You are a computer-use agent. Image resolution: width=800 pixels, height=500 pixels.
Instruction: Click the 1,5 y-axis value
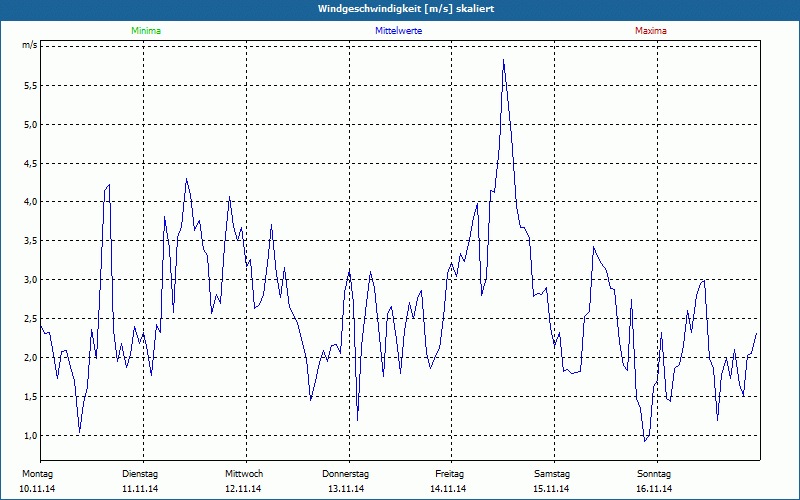(x=31, y=396)
